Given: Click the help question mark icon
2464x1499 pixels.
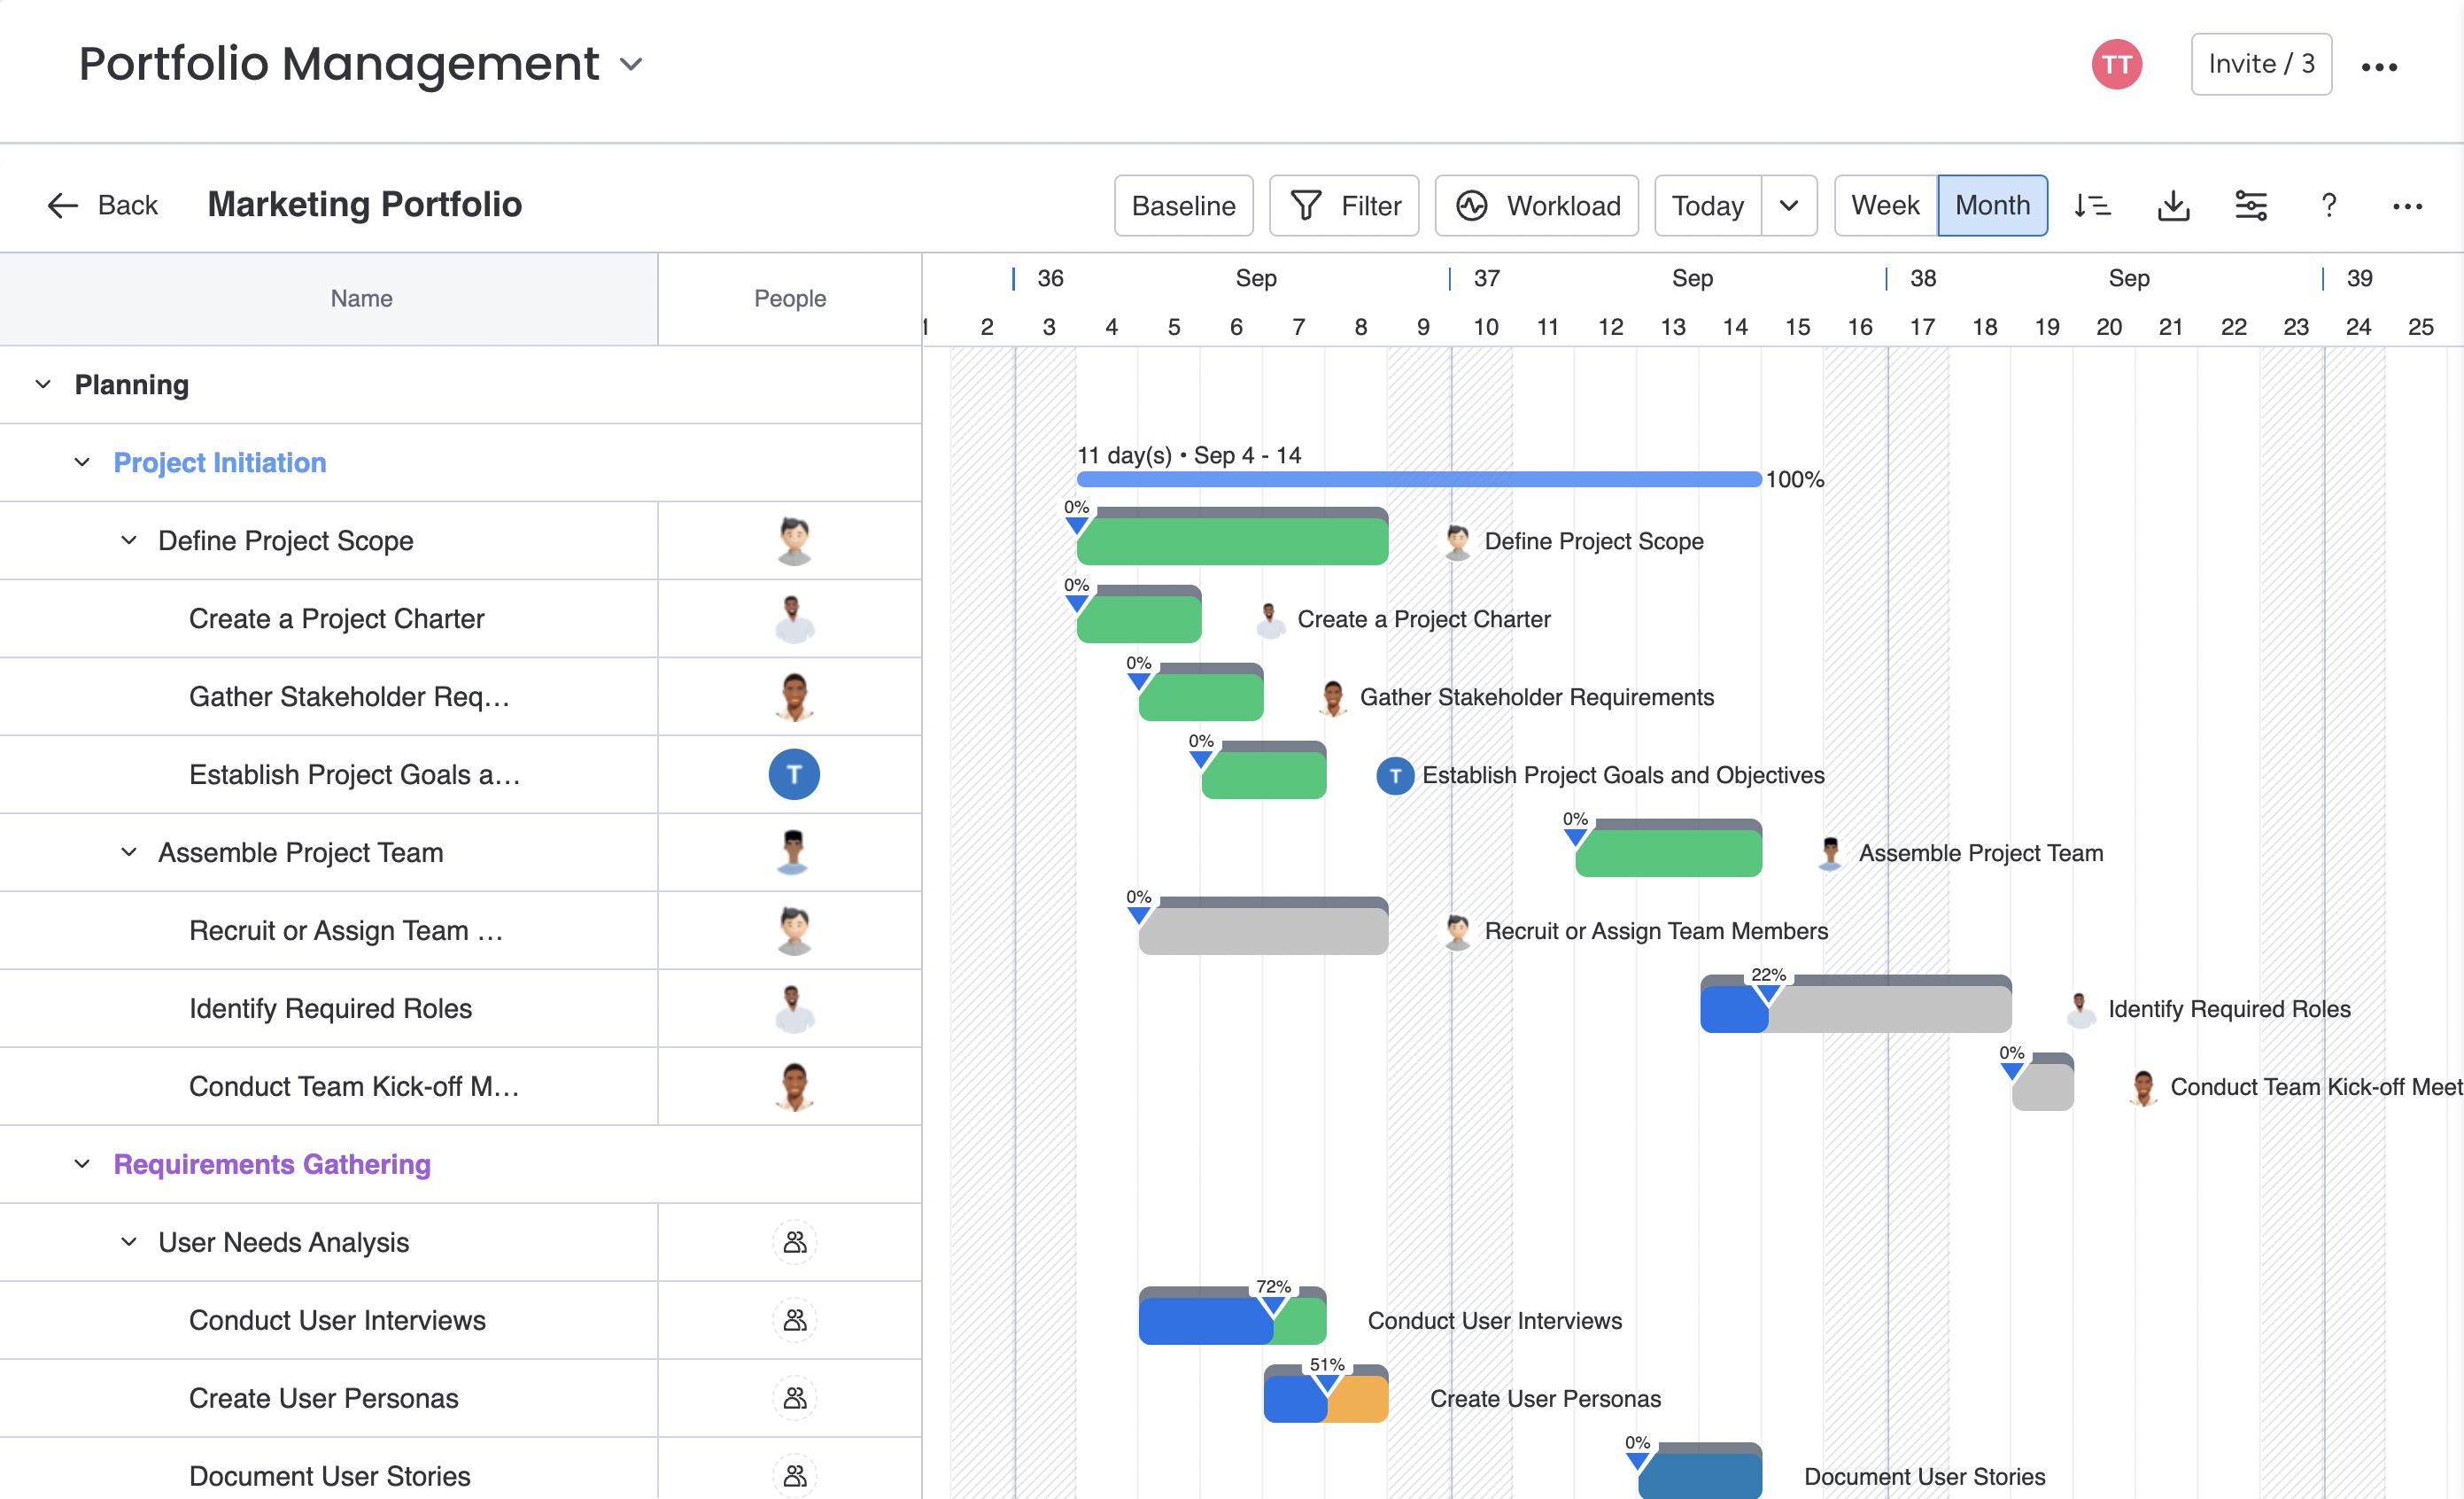Looking at the screenshot, I should click(x=2328, y=206).
